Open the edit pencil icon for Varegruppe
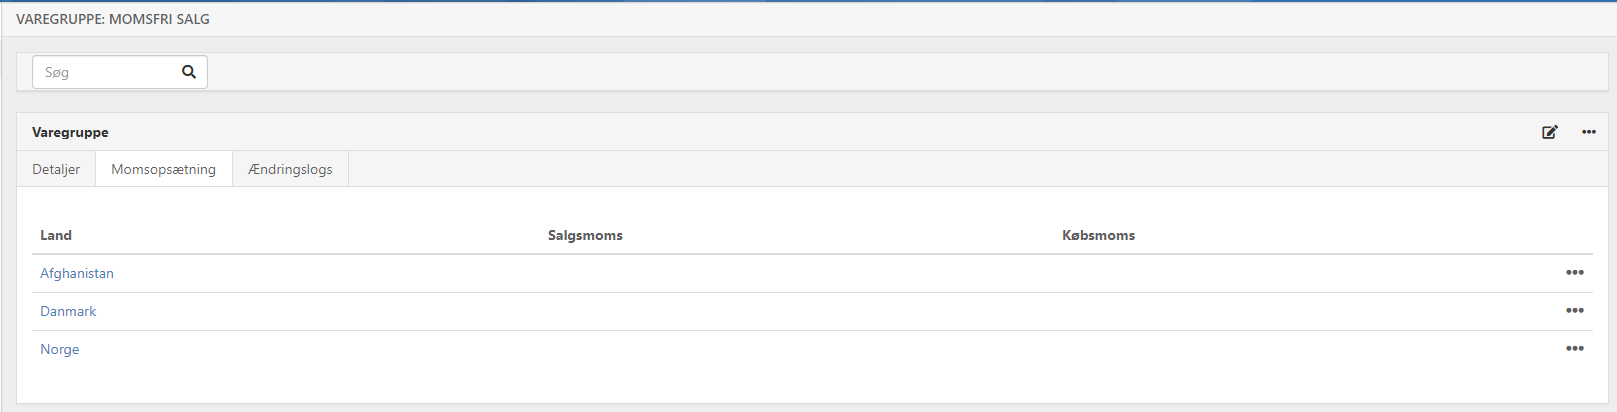 [x=1549, y=132]
